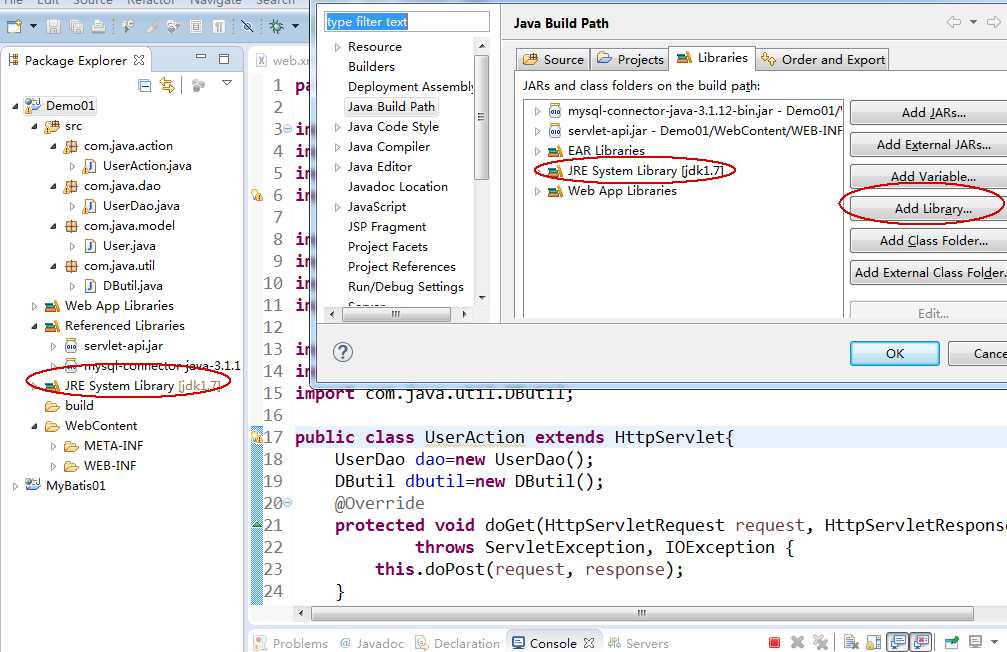Open the Problems view tab

291,643
